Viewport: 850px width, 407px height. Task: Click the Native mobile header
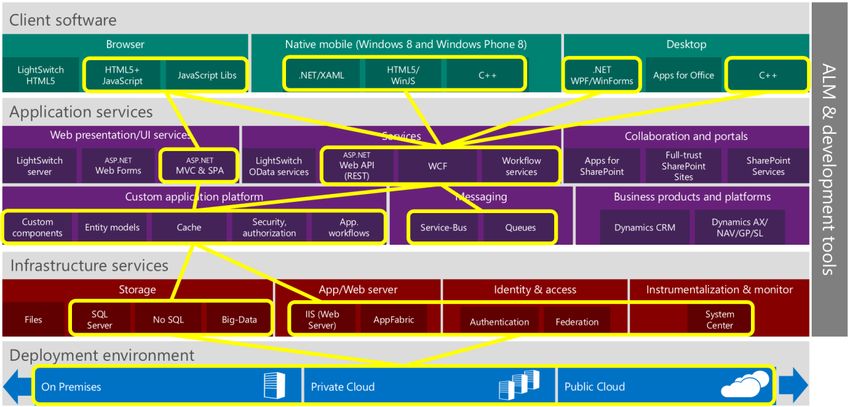point(405,44)
